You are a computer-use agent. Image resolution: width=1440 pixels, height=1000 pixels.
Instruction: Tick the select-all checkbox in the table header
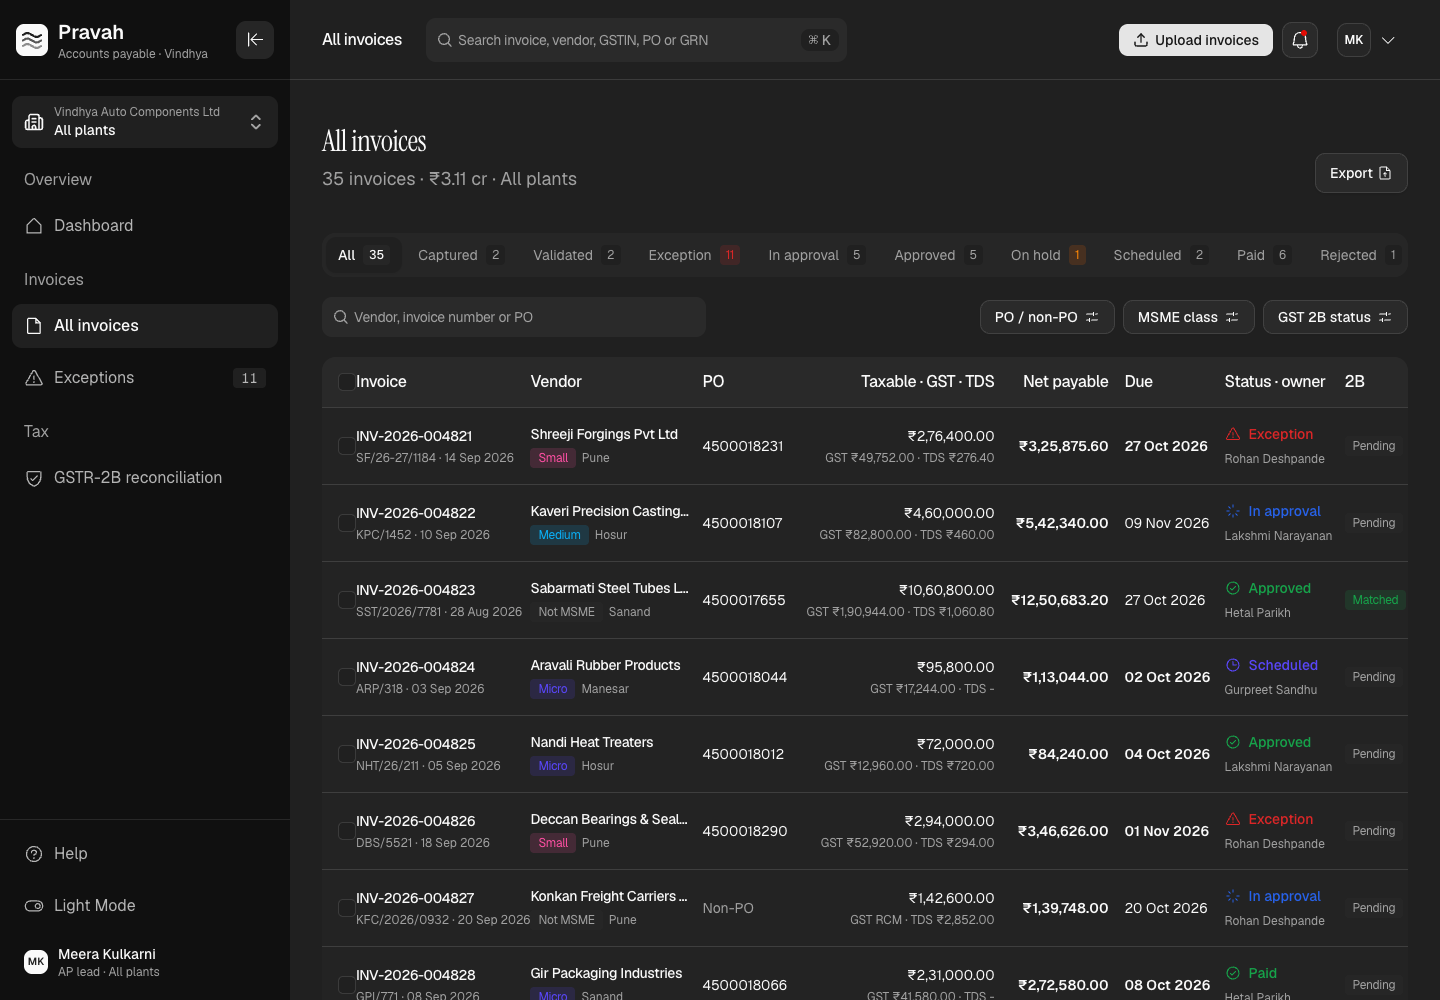(345, 382)
